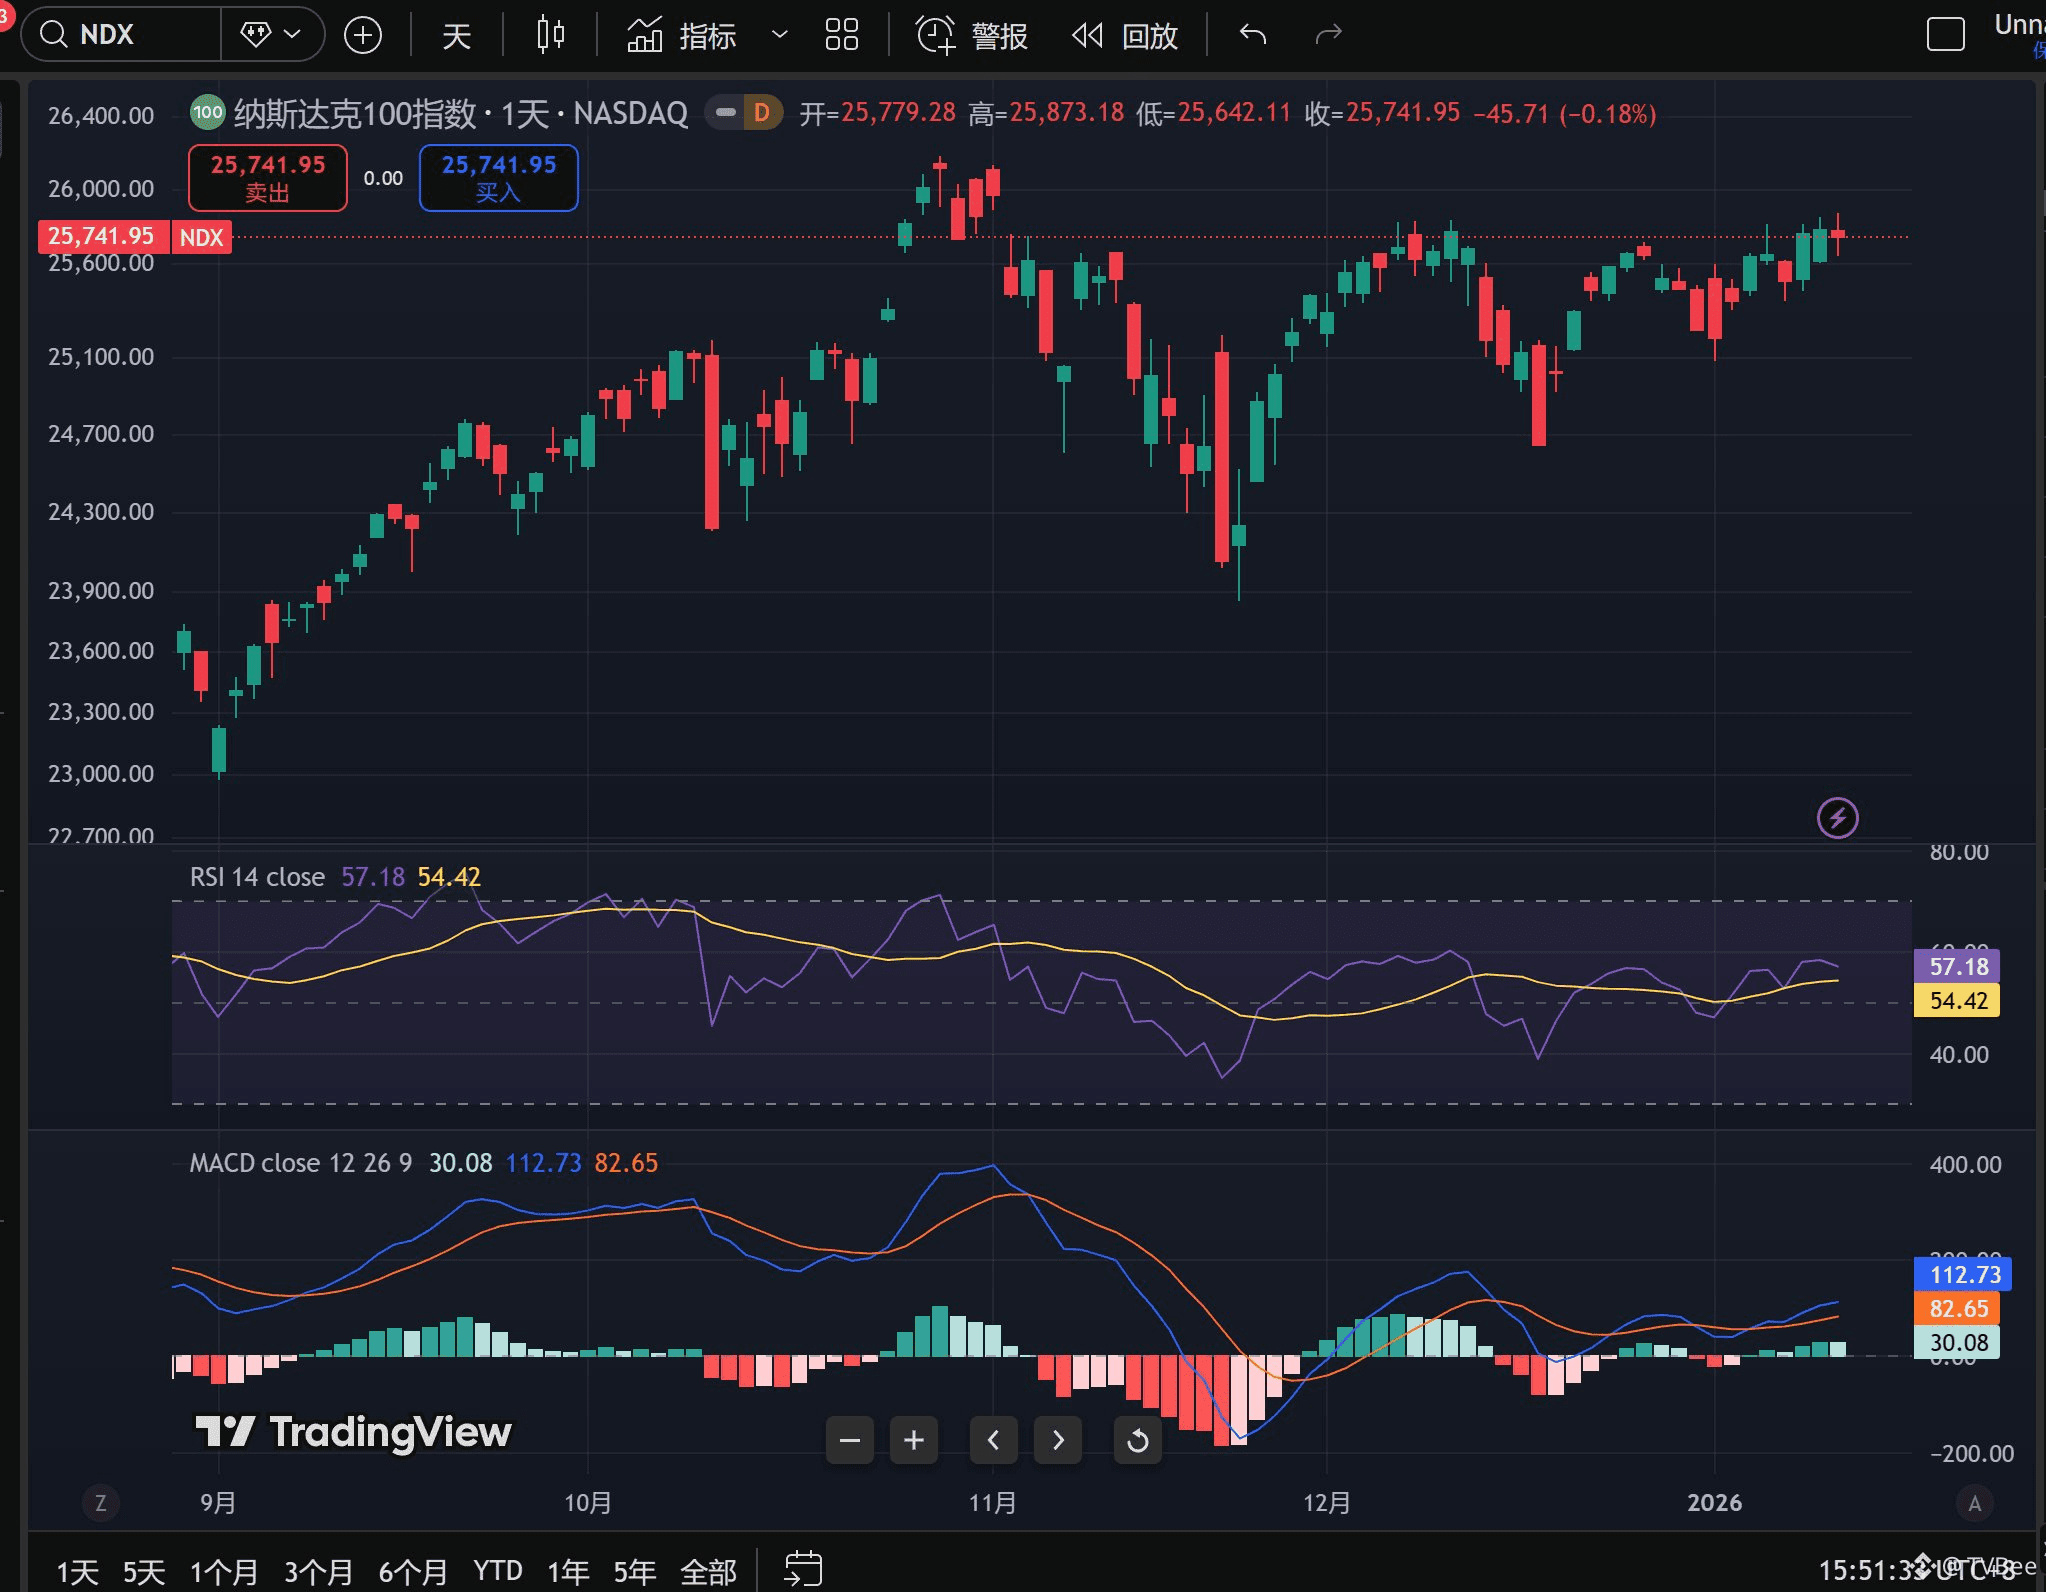The height and width of the screenshot is (1592, 2046).
Task: Click the add symbol plus icon
Action: (362, 33)
